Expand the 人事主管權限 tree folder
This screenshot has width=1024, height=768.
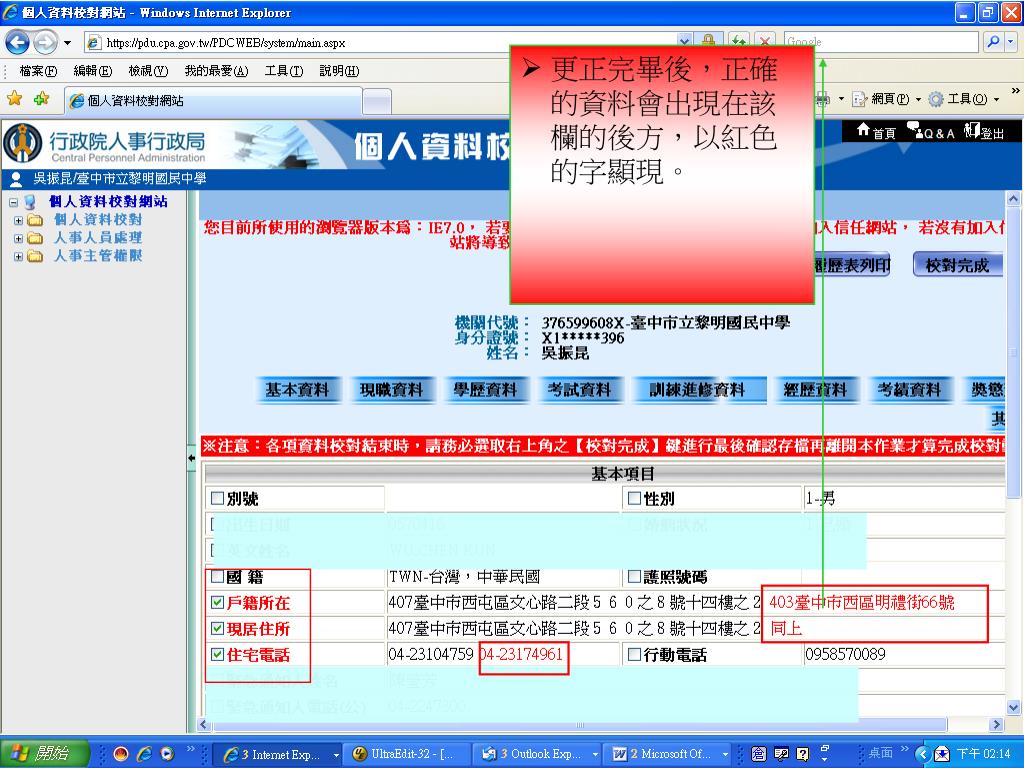coord(18,257)
